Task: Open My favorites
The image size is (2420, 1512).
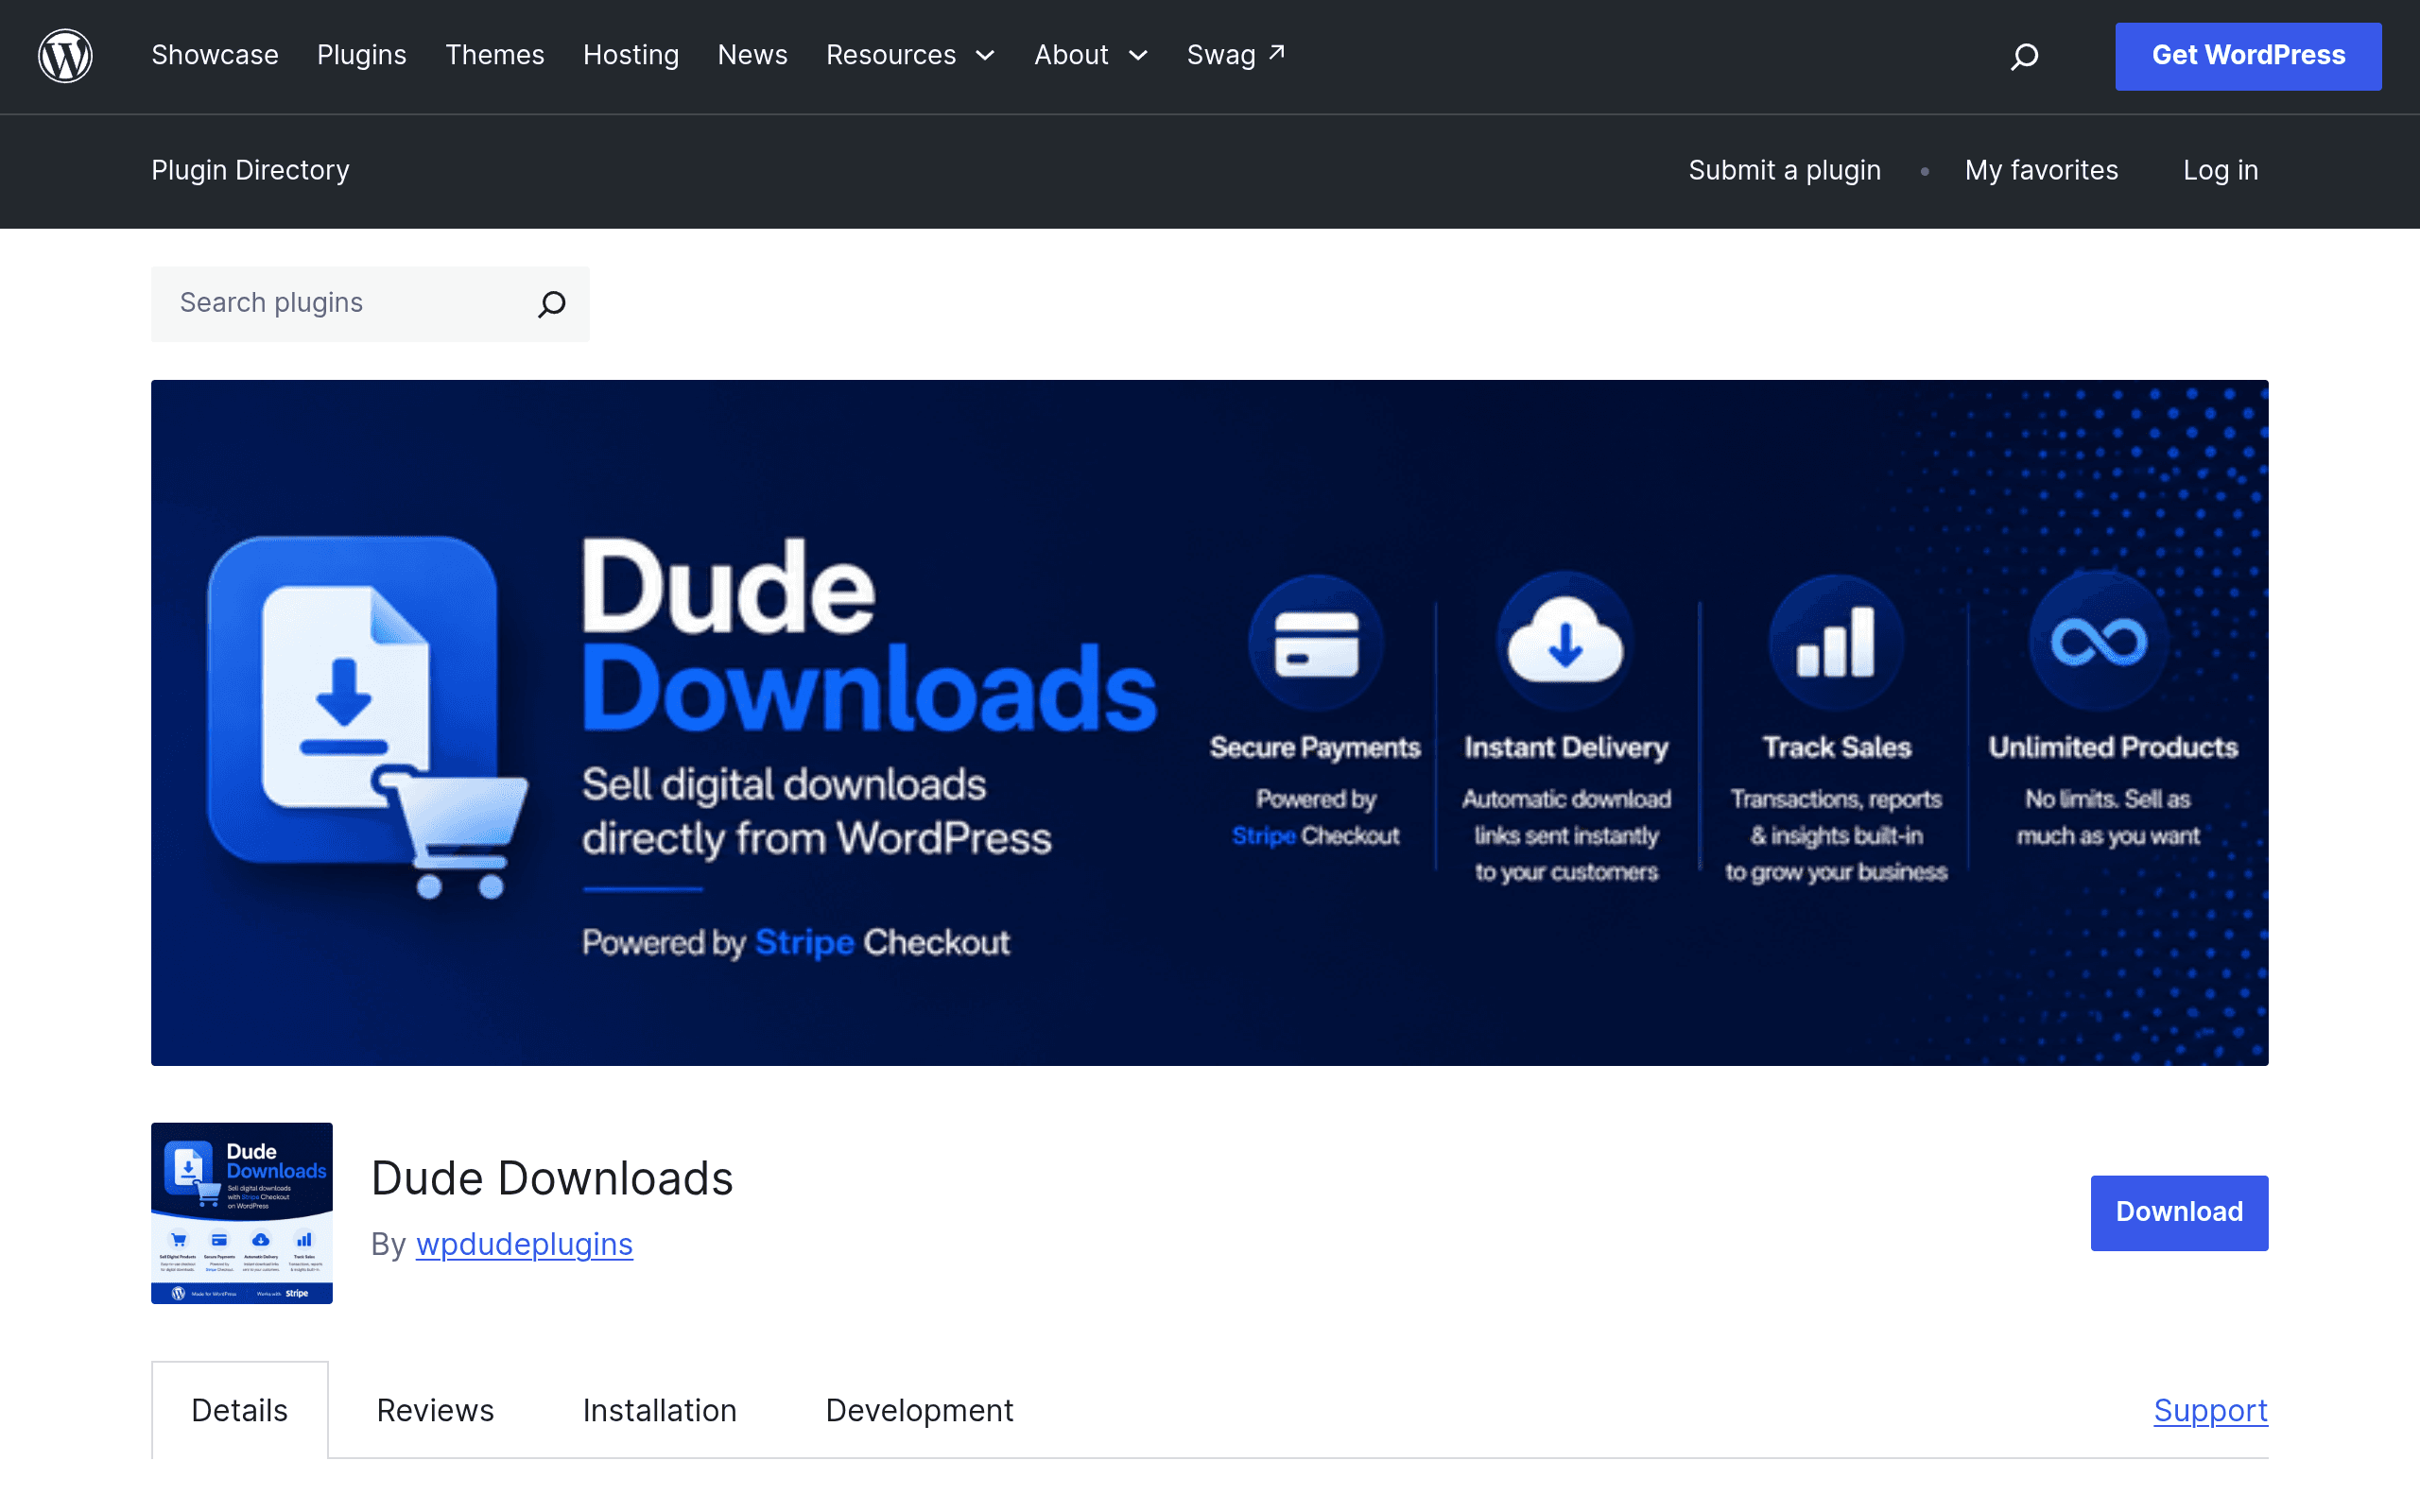Action: pyautogui.click(x=2041, y=170)
